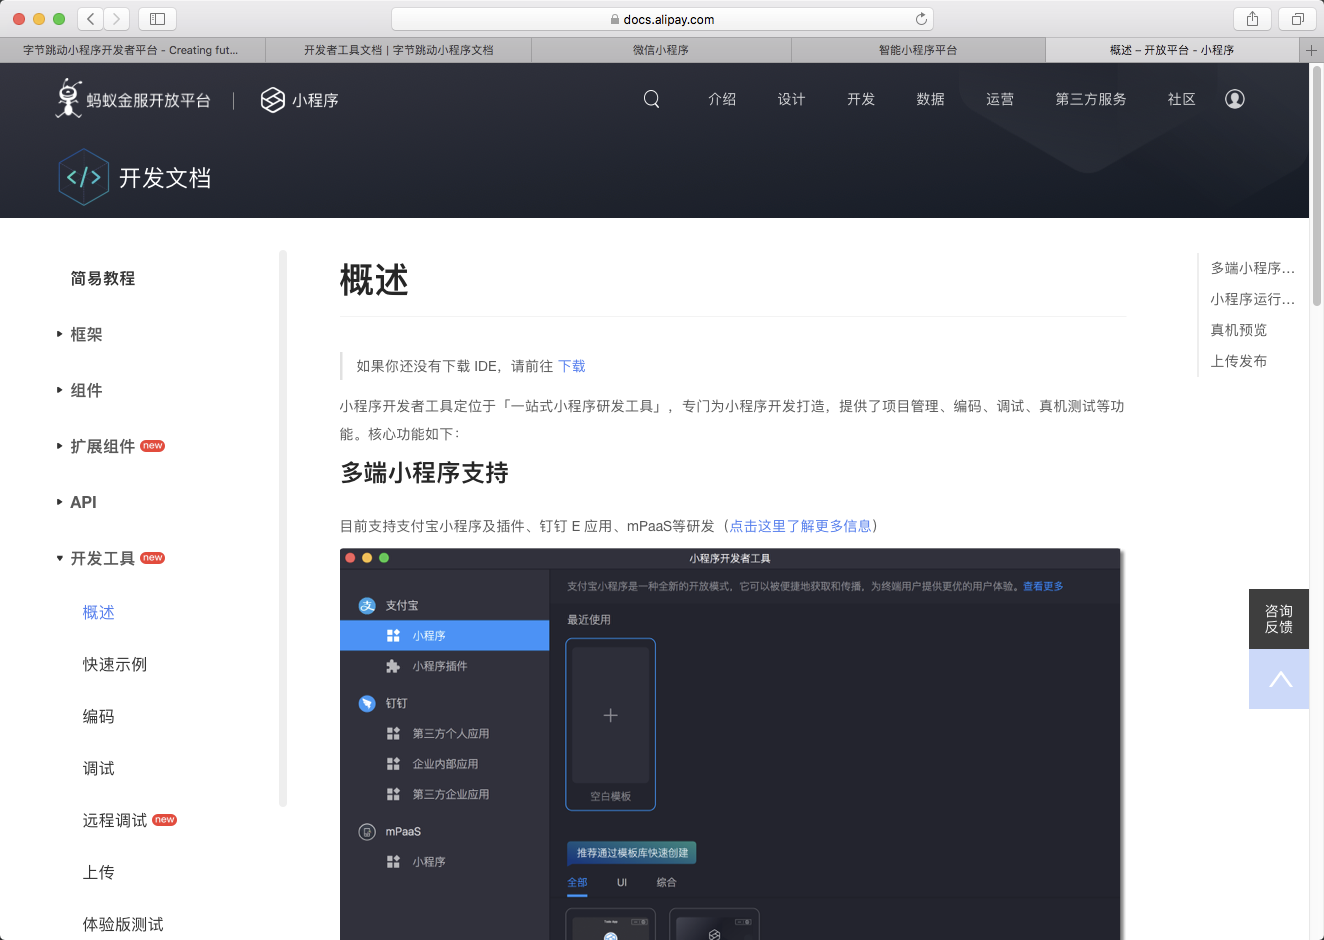Switch to the 开发者工具文档 tab
Screen dimensions: 1324x940
[x=398, y=50]
